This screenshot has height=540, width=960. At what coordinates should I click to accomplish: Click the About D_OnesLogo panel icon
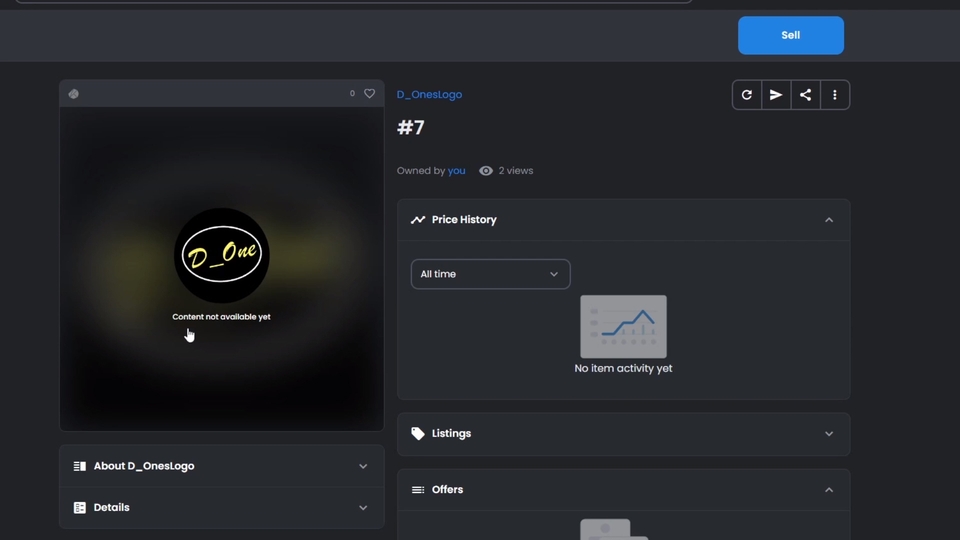tap(80, 467)
